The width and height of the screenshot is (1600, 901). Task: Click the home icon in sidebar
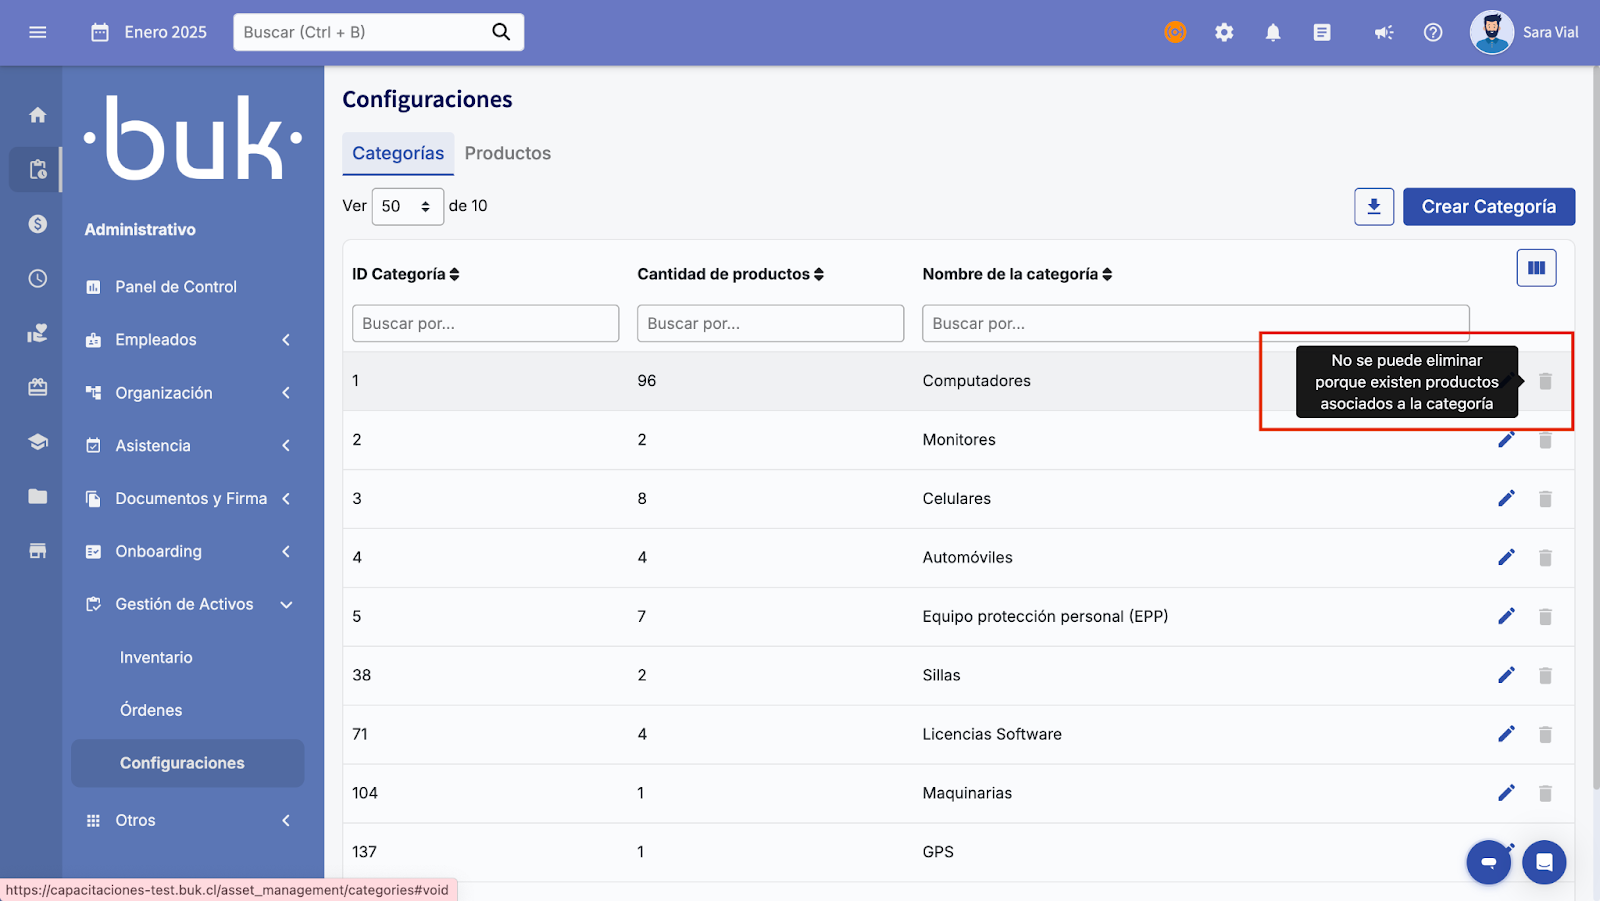pyautogui.click(x=38, y=115)
